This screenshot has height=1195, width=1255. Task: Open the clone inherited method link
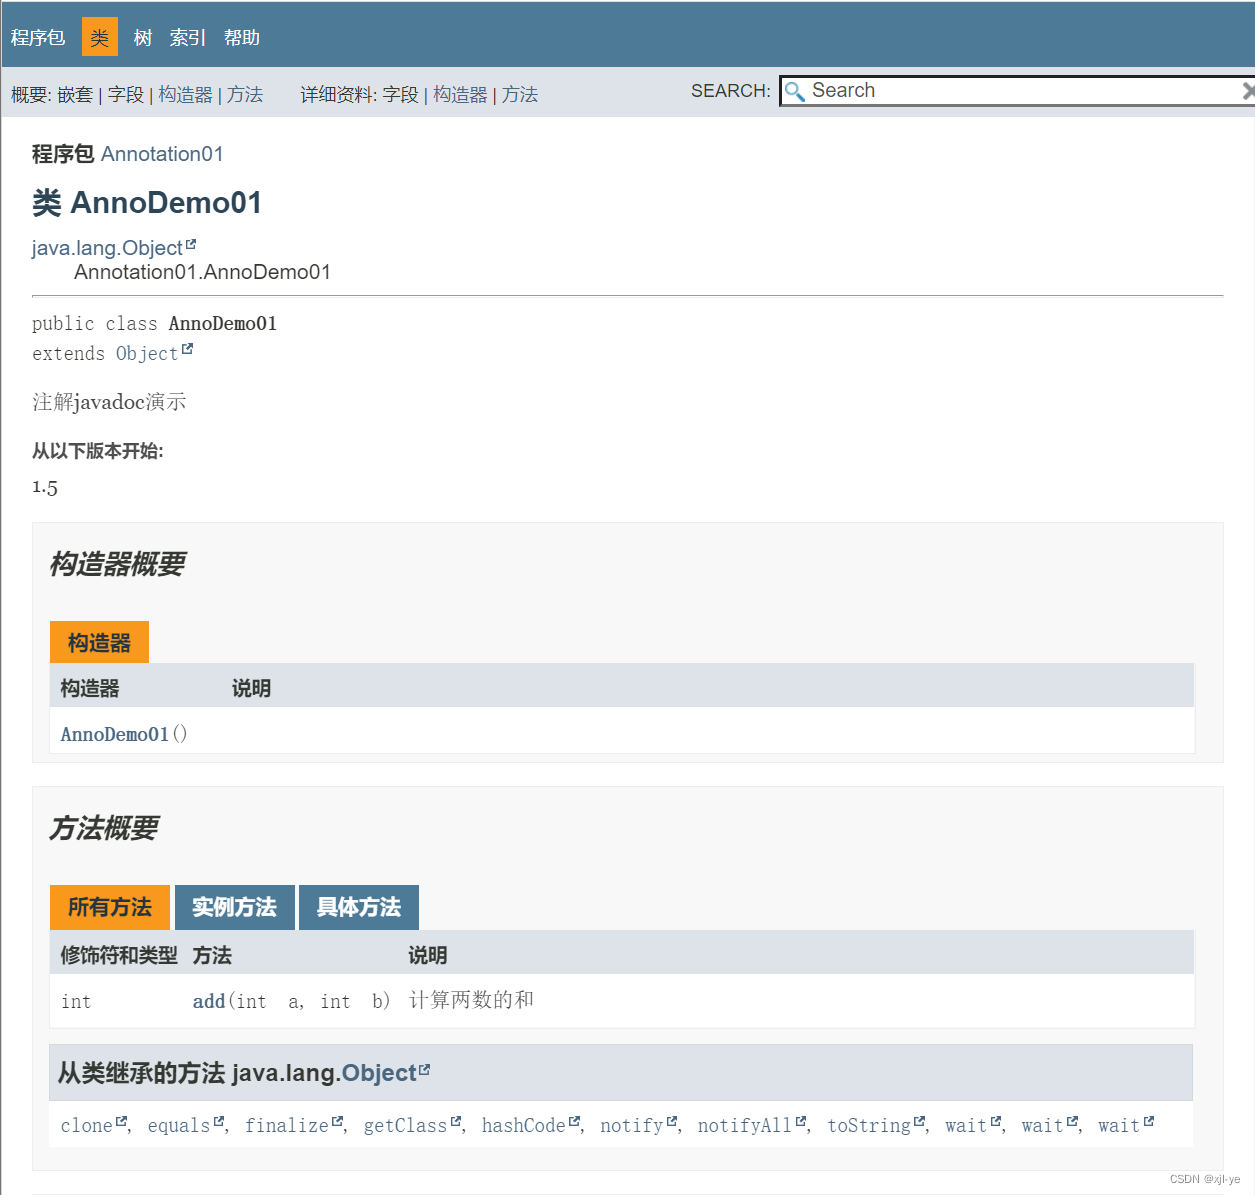87,1126
